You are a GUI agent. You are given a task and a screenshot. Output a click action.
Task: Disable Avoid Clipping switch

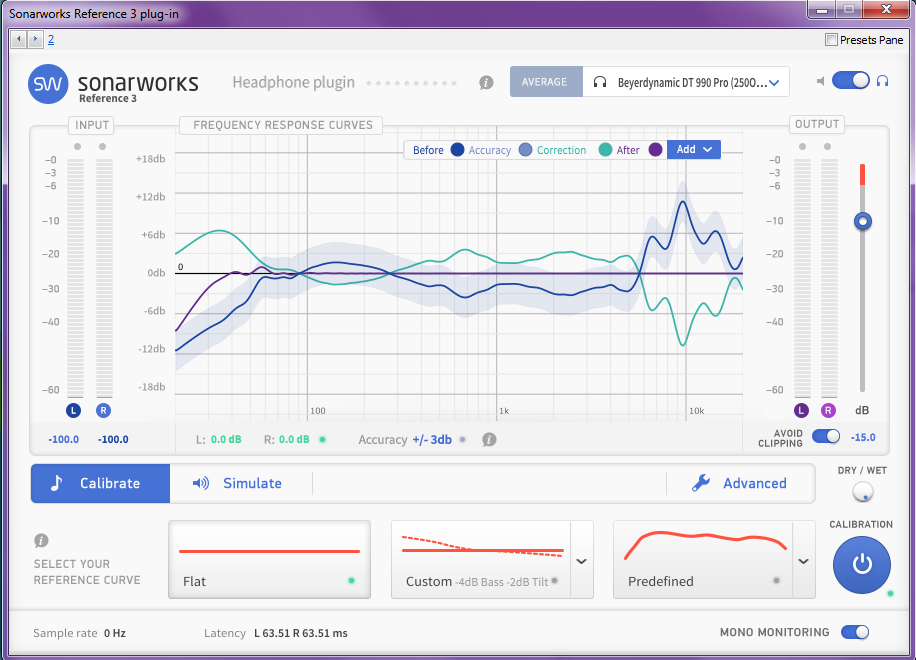pos(826,436)
